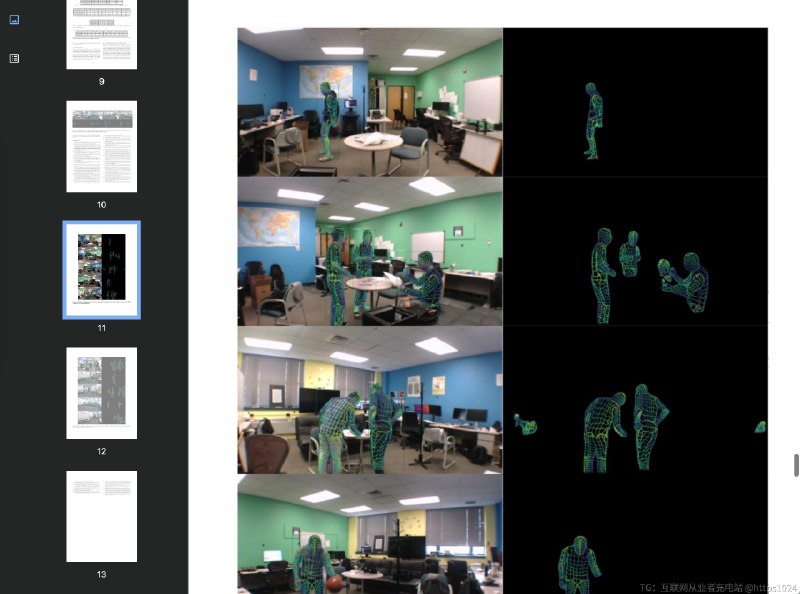The width and height of the screenshot is (800, 594).
Task: Click the page number label 12
Action: (101, 451)
